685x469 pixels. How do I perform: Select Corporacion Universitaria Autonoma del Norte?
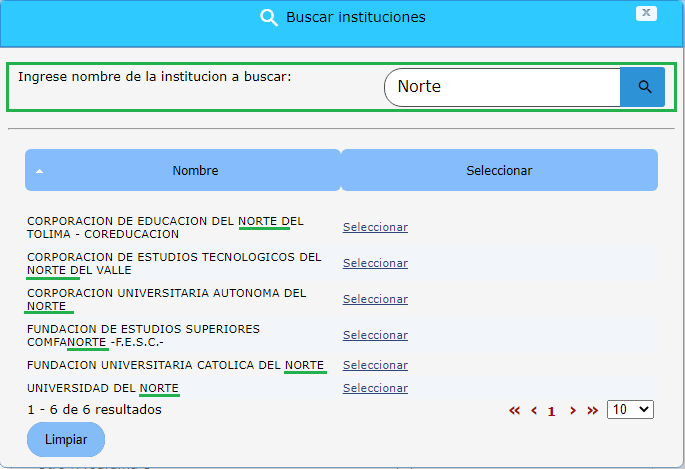375,299
